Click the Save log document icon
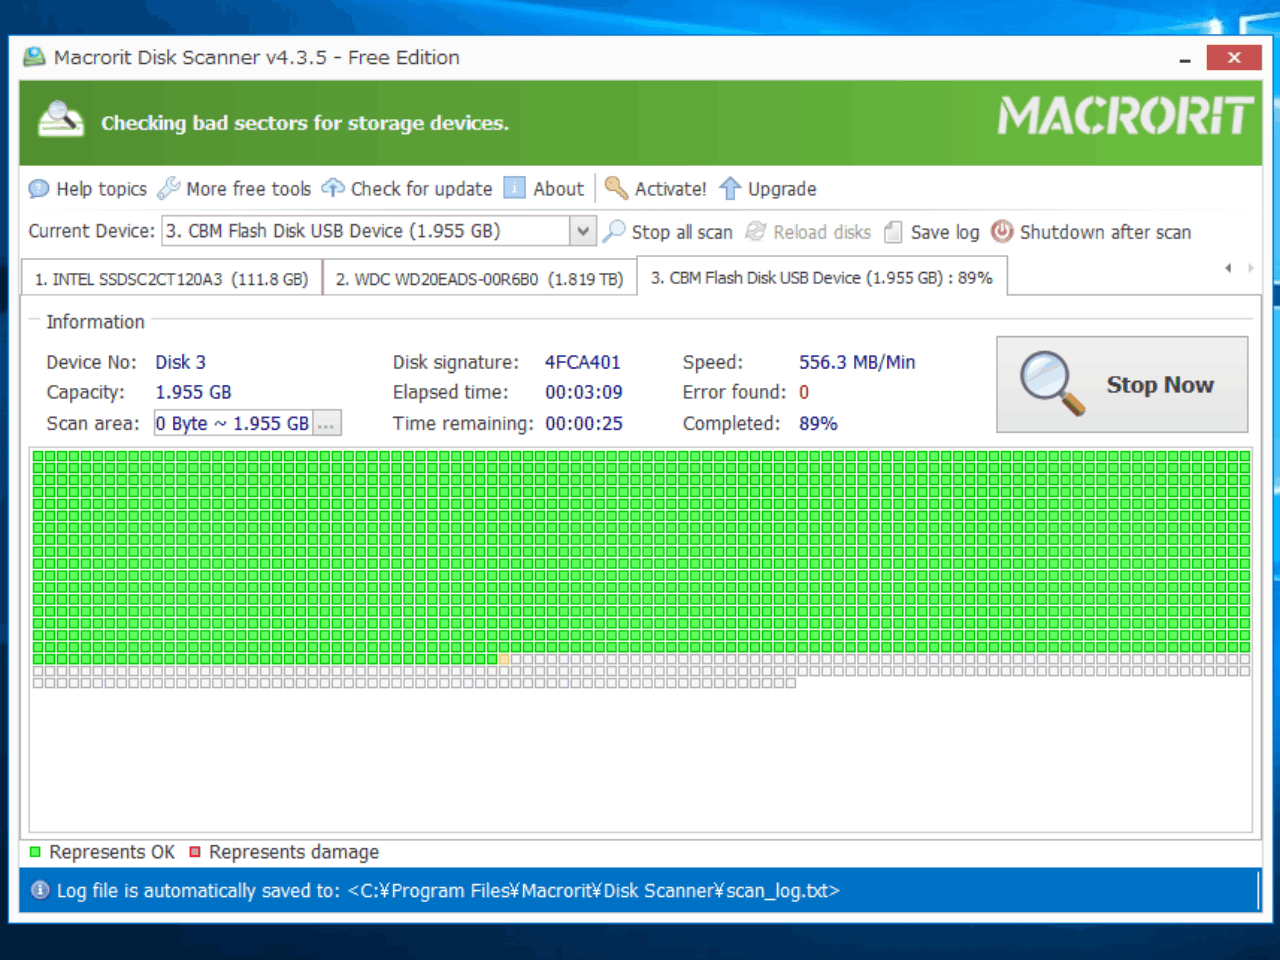1280x960 pixels. click(894, 232)
